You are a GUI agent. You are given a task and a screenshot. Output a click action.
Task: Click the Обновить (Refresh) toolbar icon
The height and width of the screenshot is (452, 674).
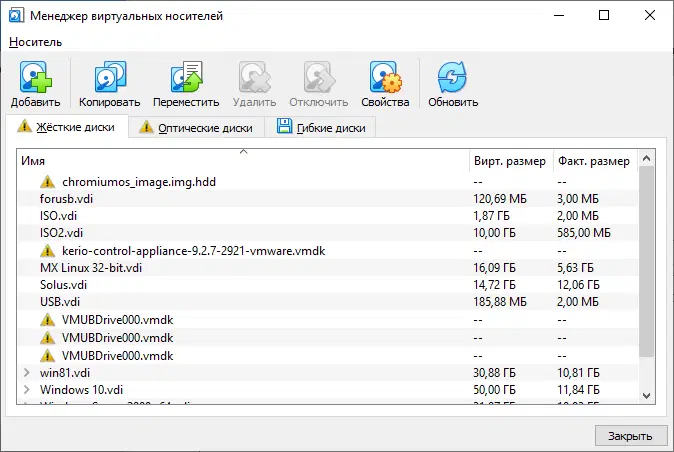click(x=453, y=78)
